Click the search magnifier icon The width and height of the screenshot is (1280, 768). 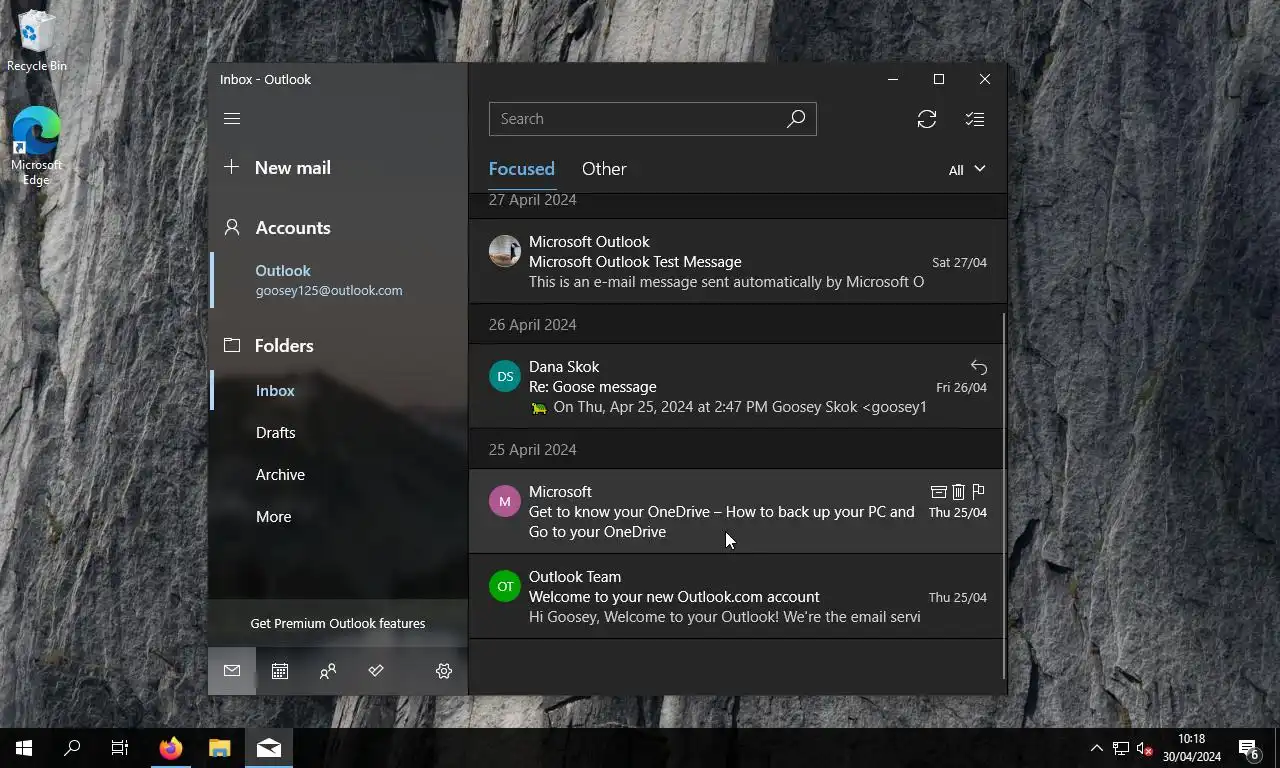(796, 119)
